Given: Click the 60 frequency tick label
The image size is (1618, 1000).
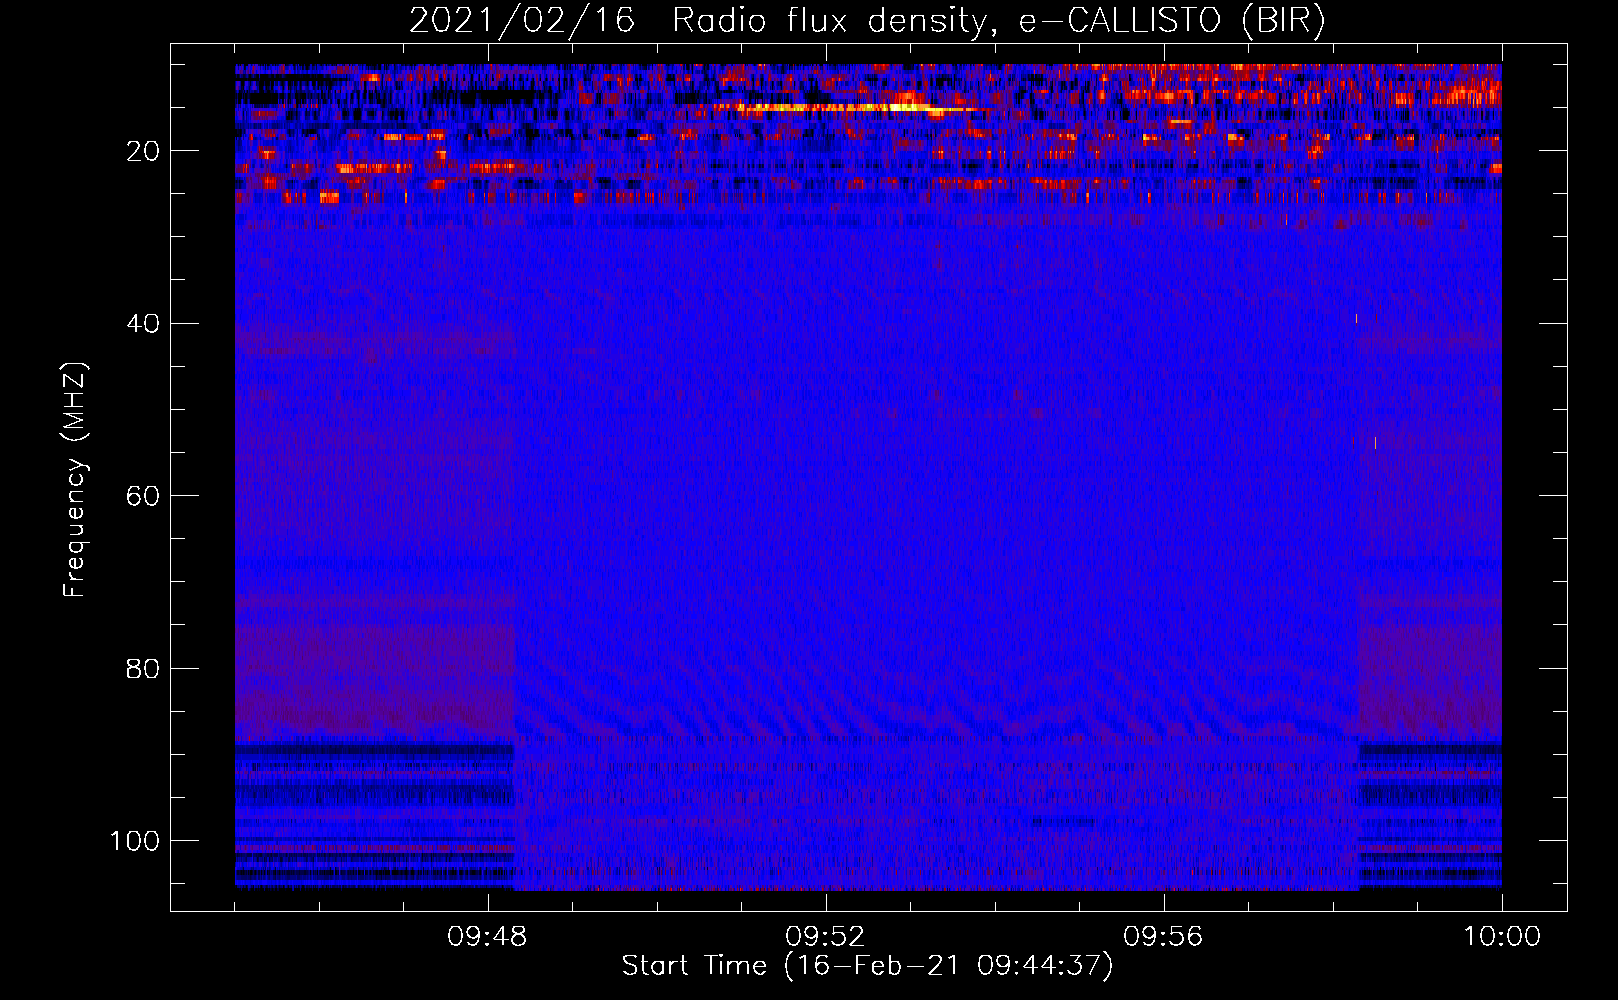Looking at the screenshot, I should pos(143,496).
